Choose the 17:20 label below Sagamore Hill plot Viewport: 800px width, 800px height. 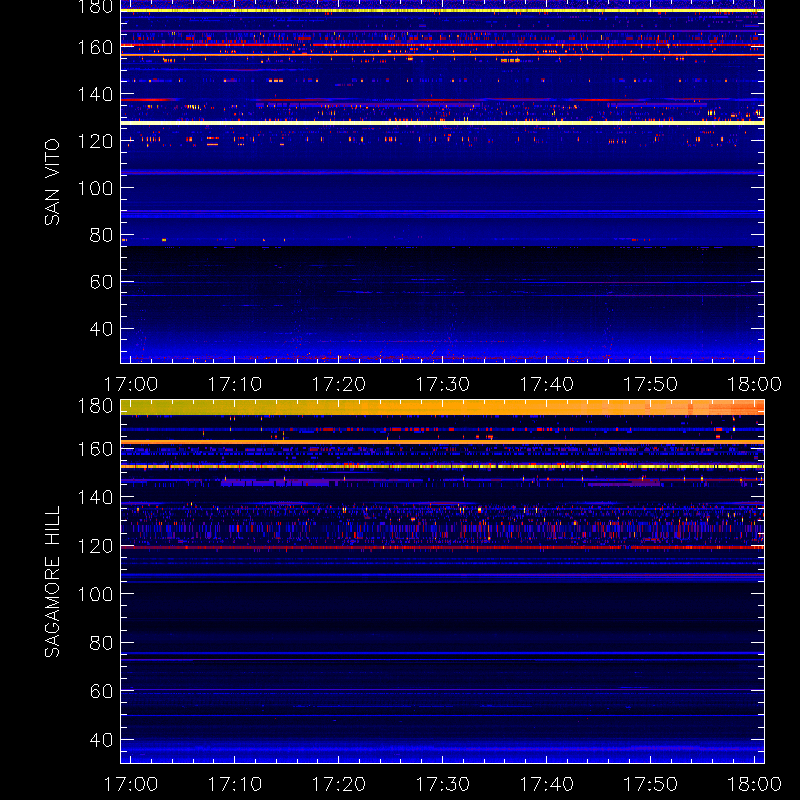[339, 784]
